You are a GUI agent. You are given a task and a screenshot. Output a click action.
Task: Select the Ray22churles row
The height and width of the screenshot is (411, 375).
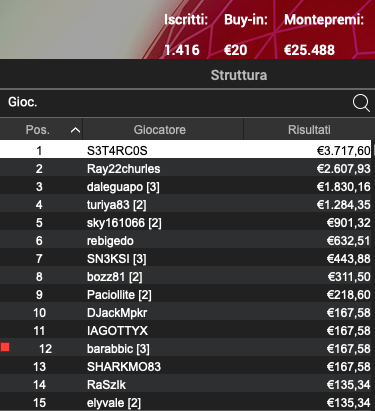tap(186, 168)
